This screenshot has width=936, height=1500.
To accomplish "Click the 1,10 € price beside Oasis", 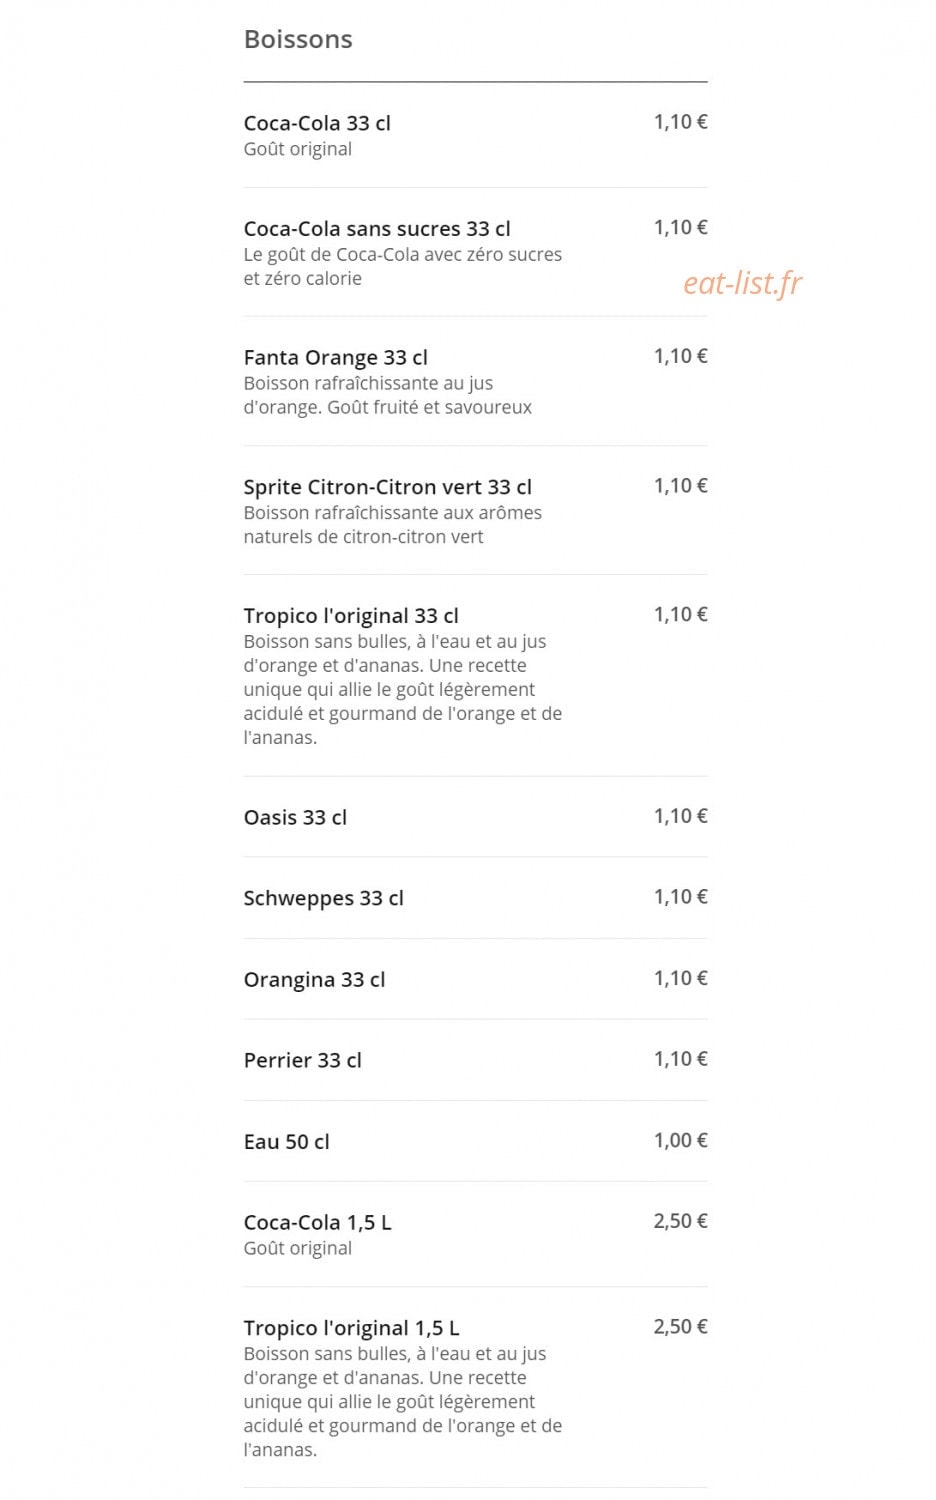I will coord(680,817).
